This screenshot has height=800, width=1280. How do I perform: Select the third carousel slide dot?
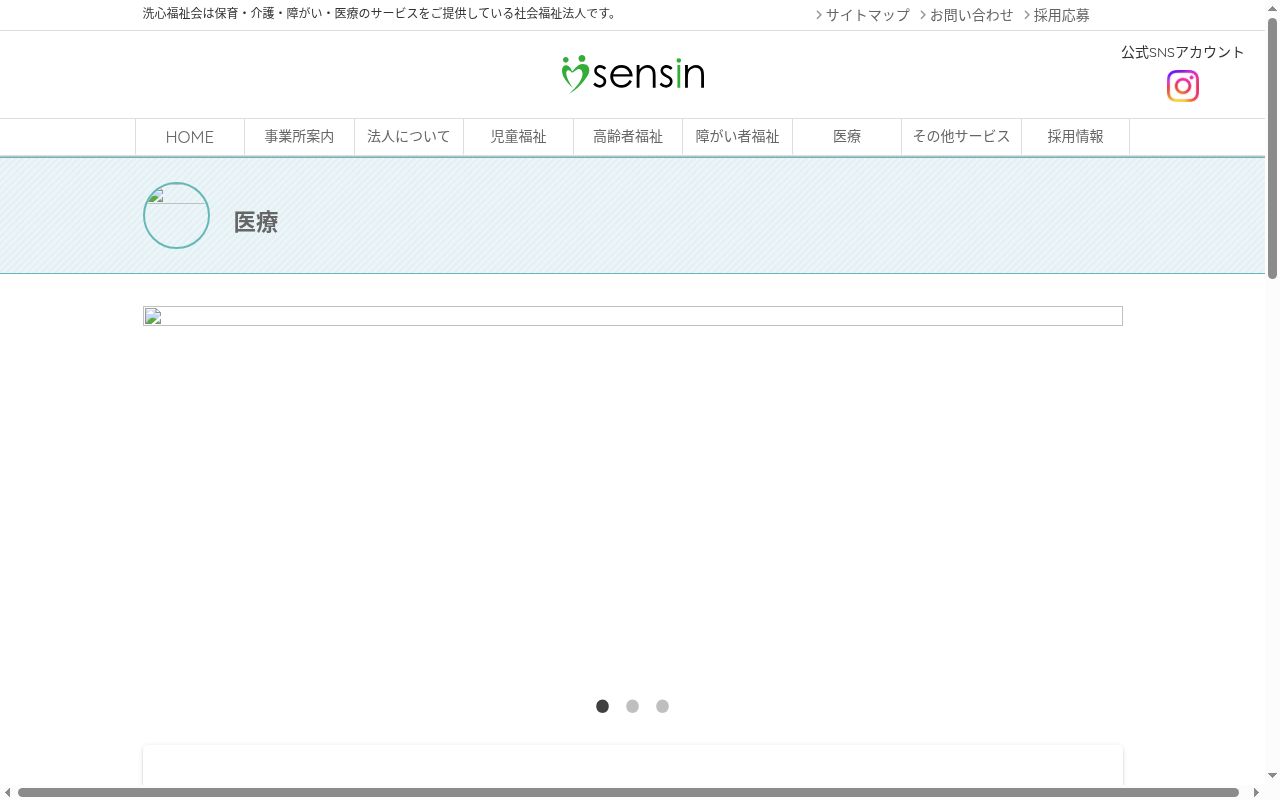point(662,706)
